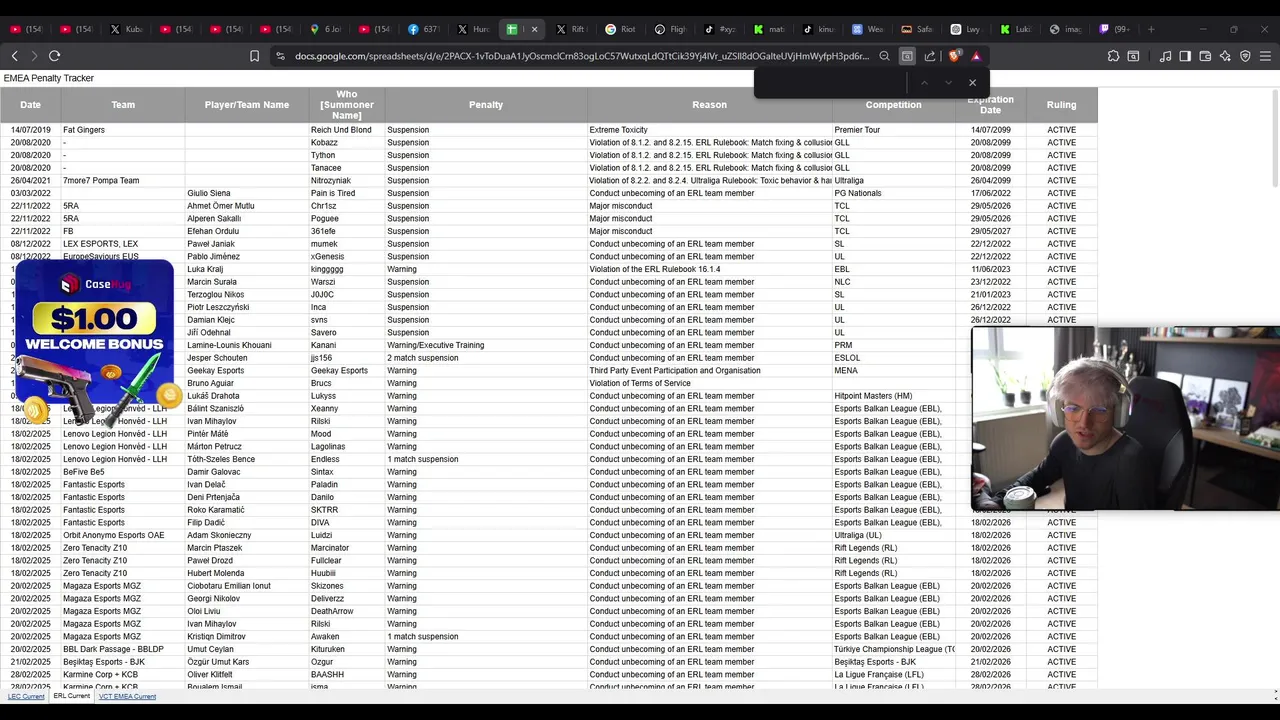This screenshot has height=720, width=1280.
Task: Click the 'Player/Team Name' column header
Action: pos(247,105)
